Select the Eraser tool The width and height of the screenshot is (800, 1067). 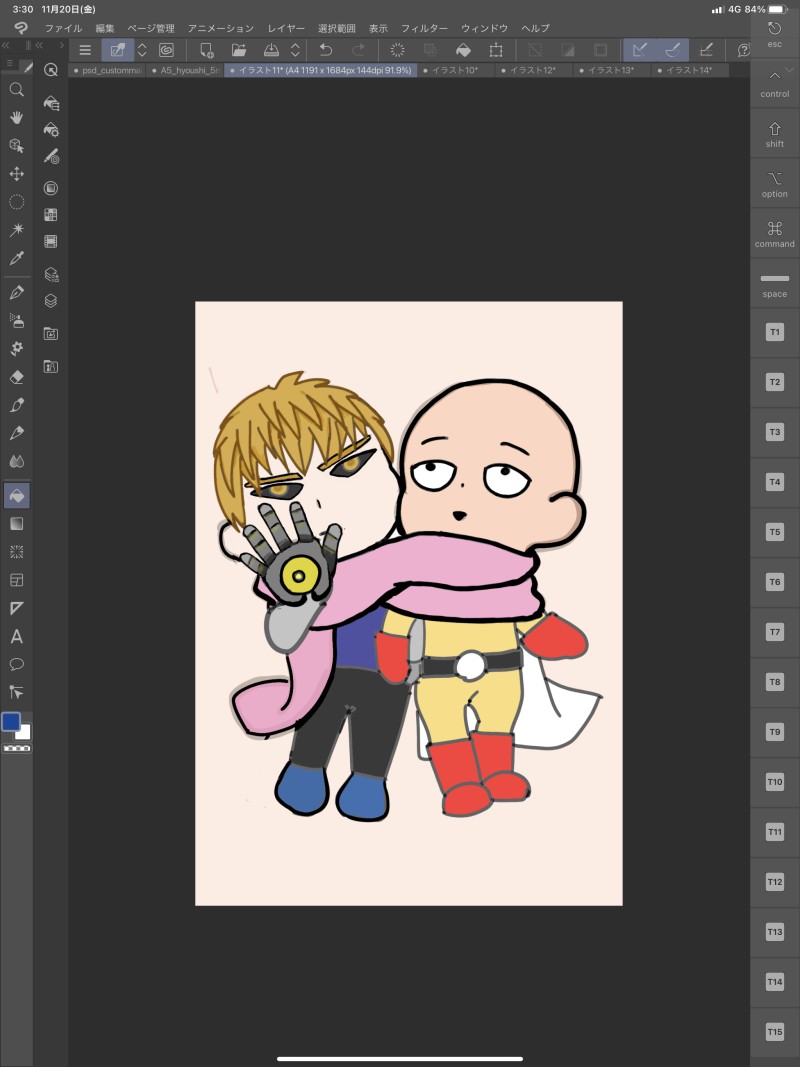pos(16,377)
